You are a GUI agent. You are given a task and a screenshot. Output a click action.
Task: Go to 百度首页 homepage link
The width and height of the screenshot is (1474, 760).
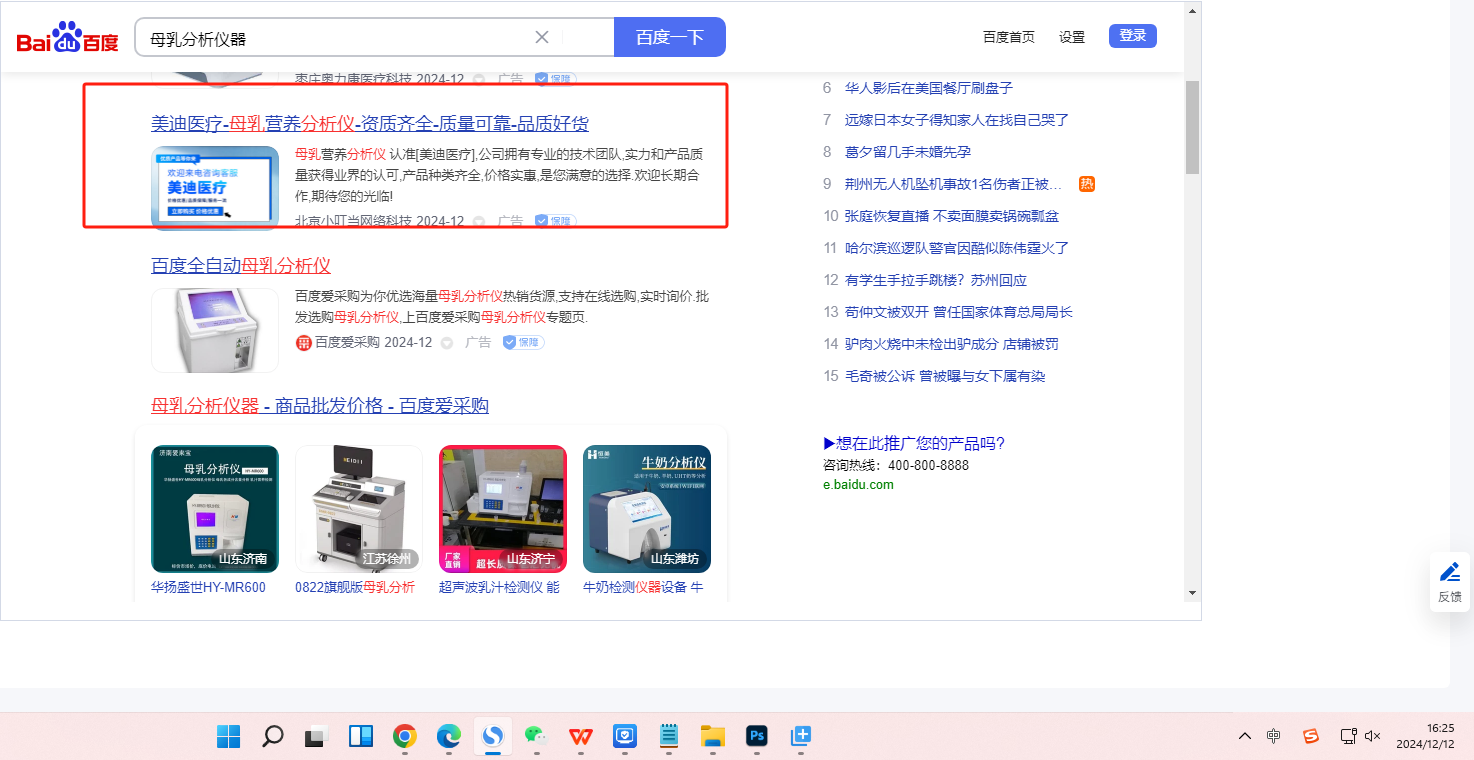point(1009,37)
